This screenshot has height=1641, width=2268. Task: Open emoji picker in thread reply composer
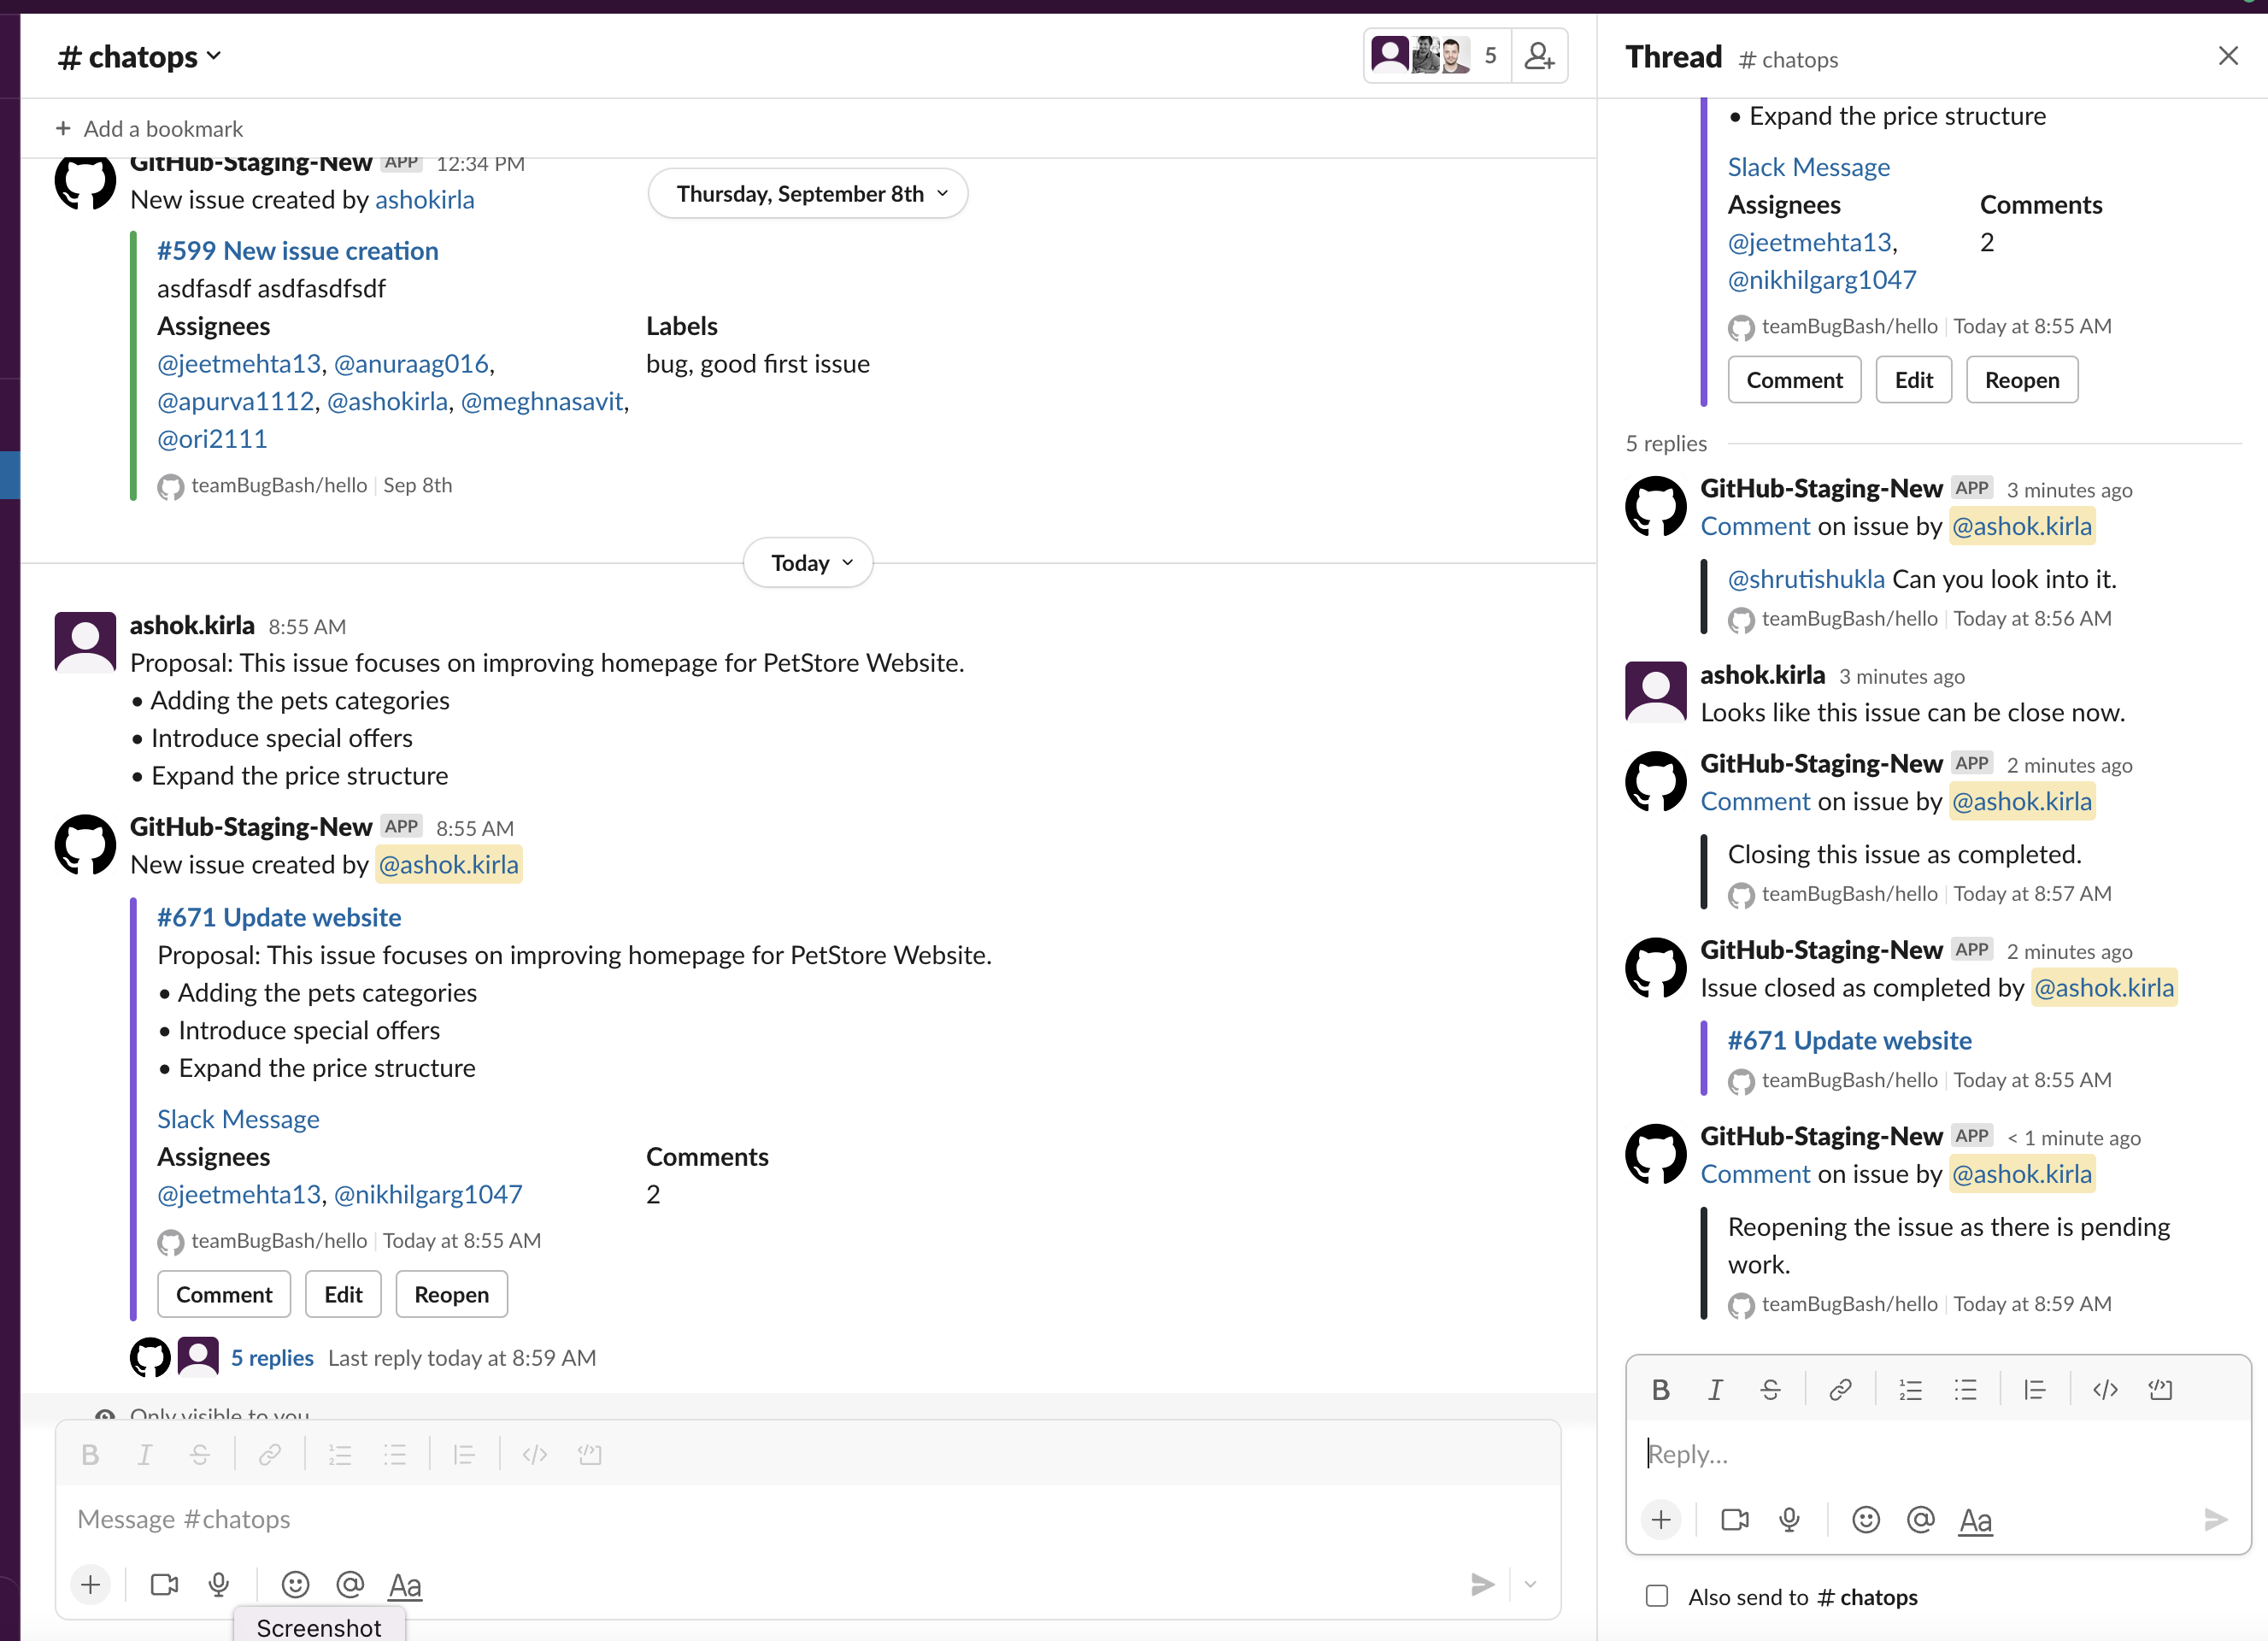1865,1520
